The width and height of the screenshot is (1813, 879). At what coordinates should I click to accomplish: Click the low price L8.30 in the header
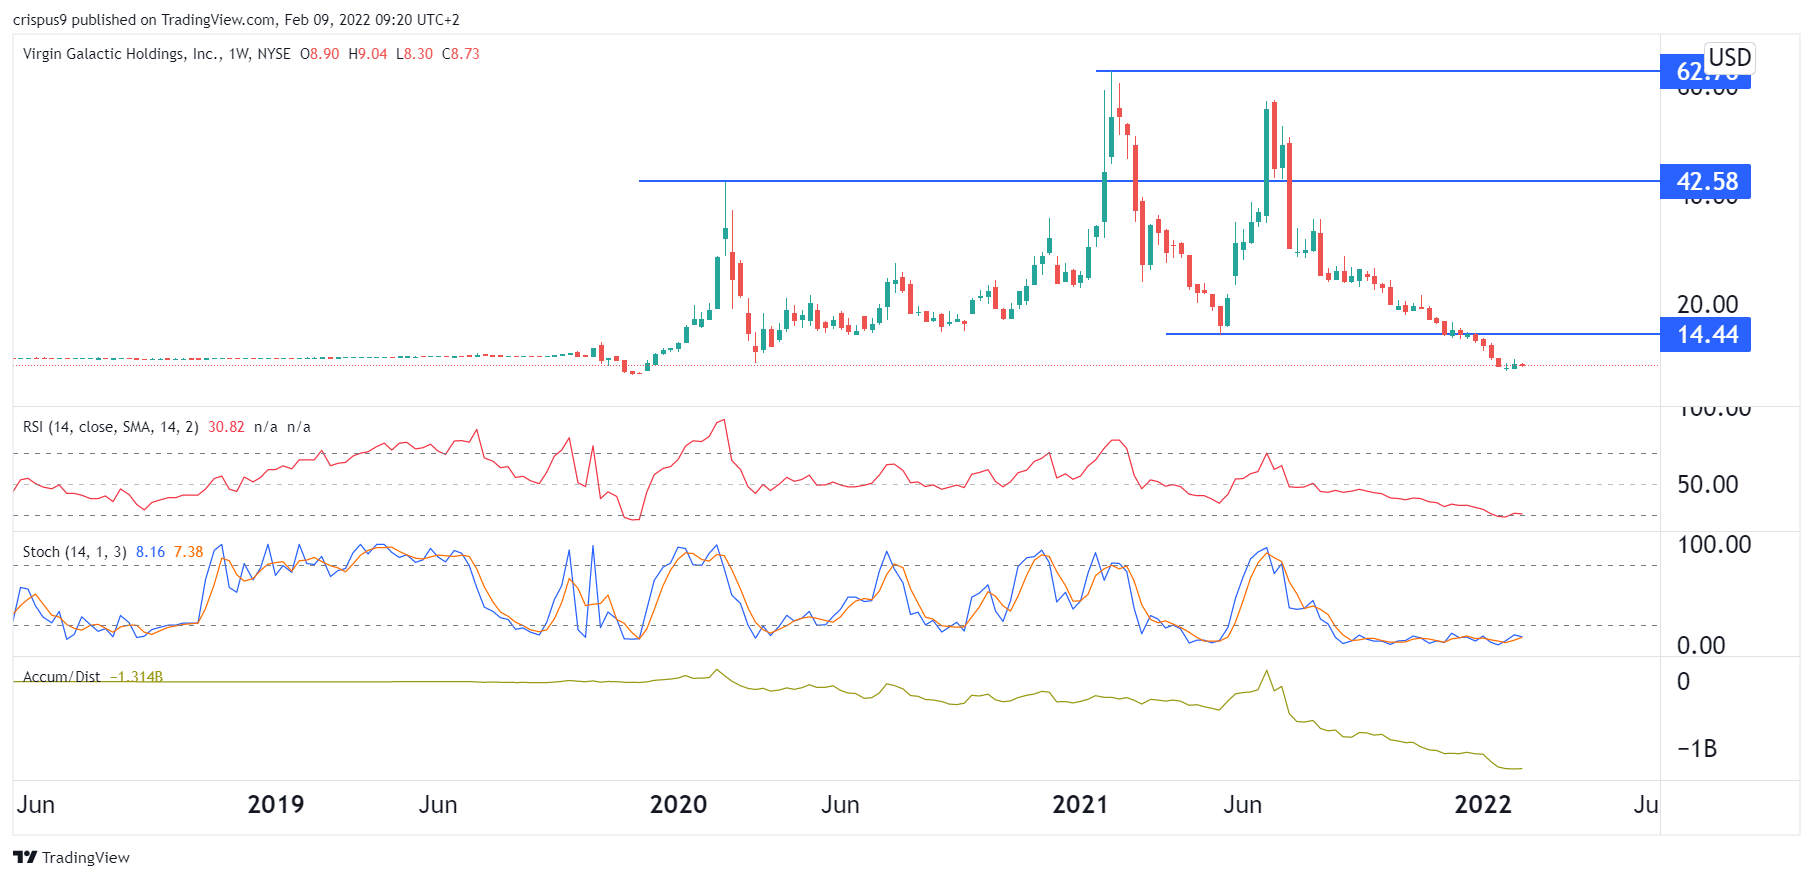point(414,54)
